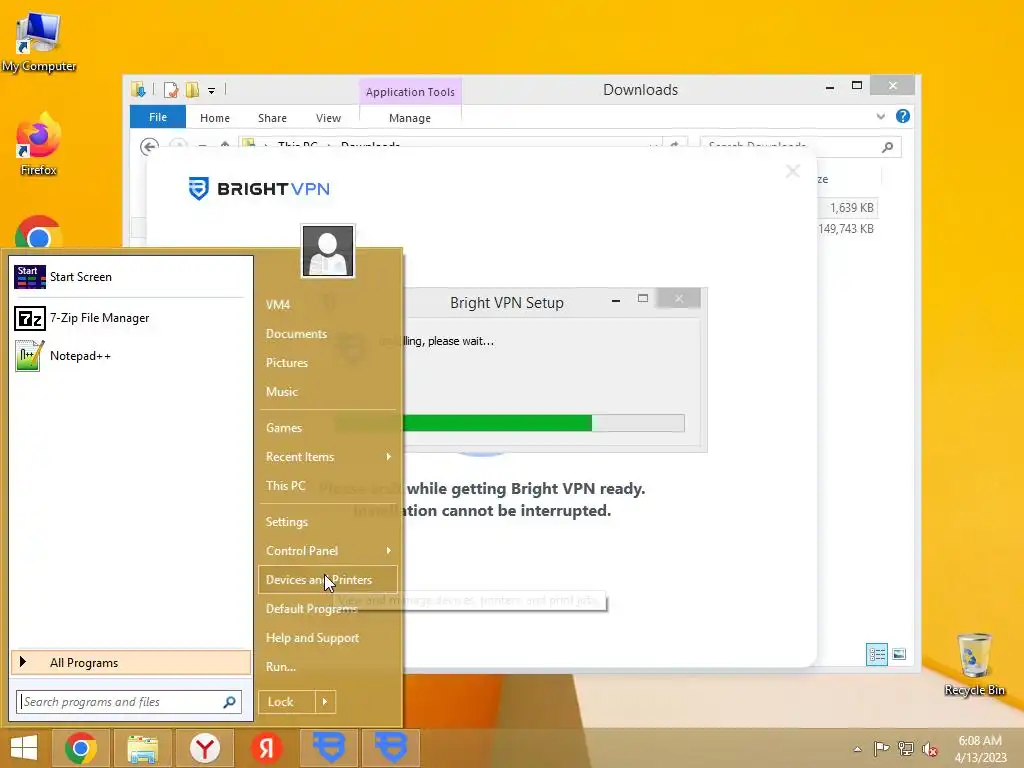Open the red Yandex taskbar icon
Screen dimensions: 1024x768
[x=266, y=748]
